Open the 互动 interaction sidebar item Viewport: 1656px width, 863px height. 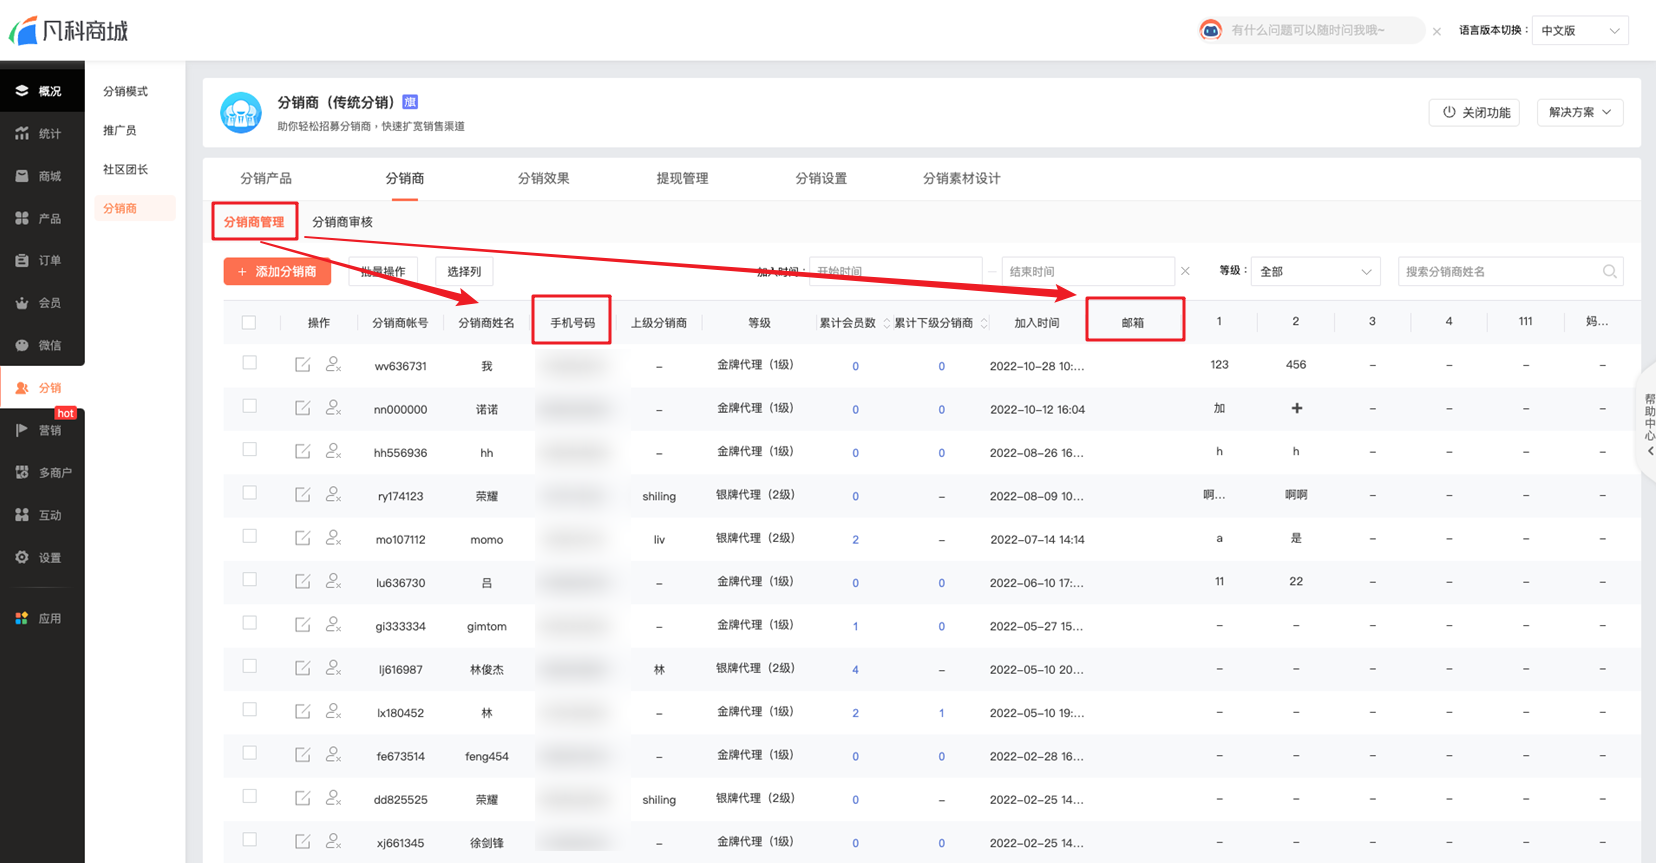click(x=42, y=515)
